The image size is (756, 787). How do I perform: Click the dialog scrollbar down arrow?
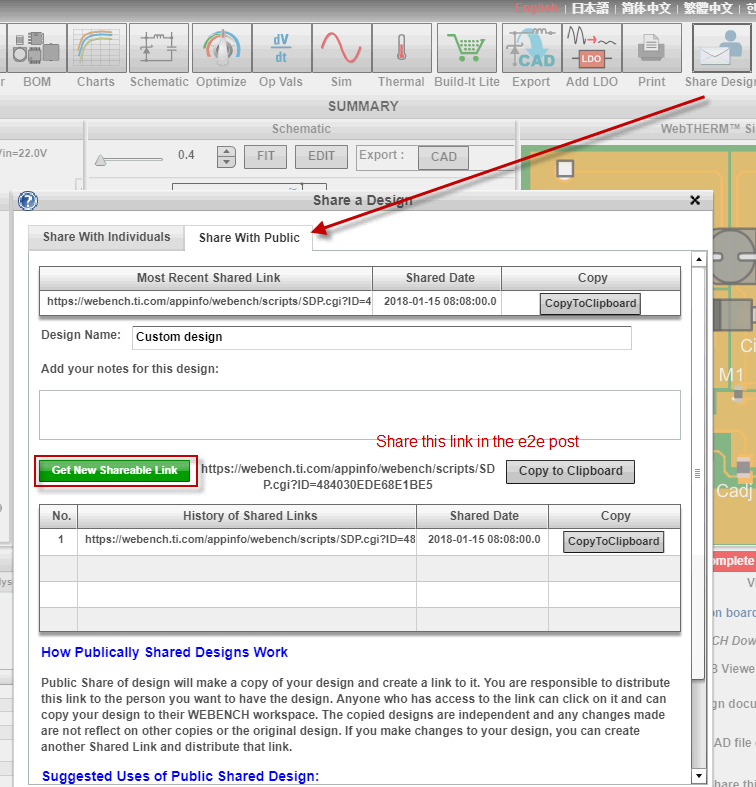(x=699, y=776)
